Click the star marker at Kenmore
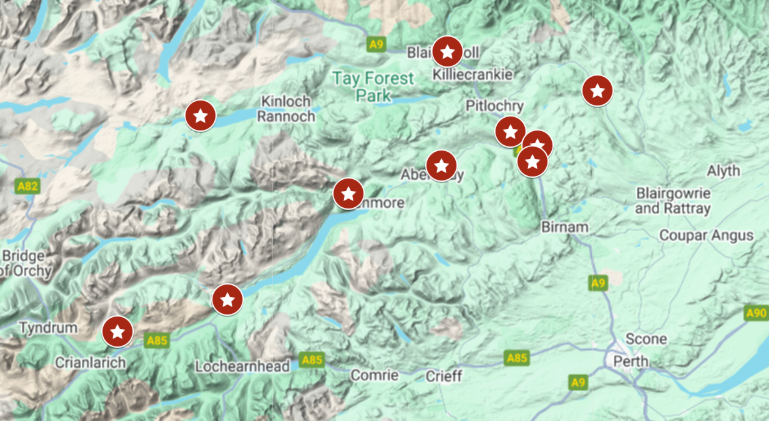The image size is (769, 421). pyautogui.click(x=348, y=194)
